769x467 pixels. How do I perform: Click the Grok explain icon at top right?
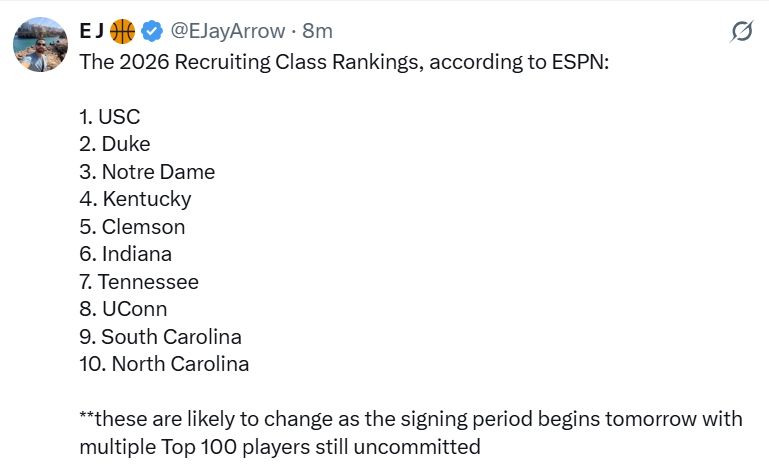coord(741,32)
